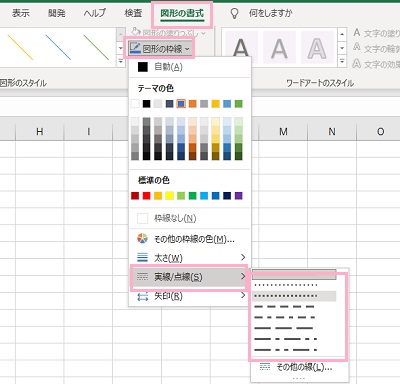Choose the long dash-dot line style
The width and height of the screenshot is (400, 384).
click(294, 339)
